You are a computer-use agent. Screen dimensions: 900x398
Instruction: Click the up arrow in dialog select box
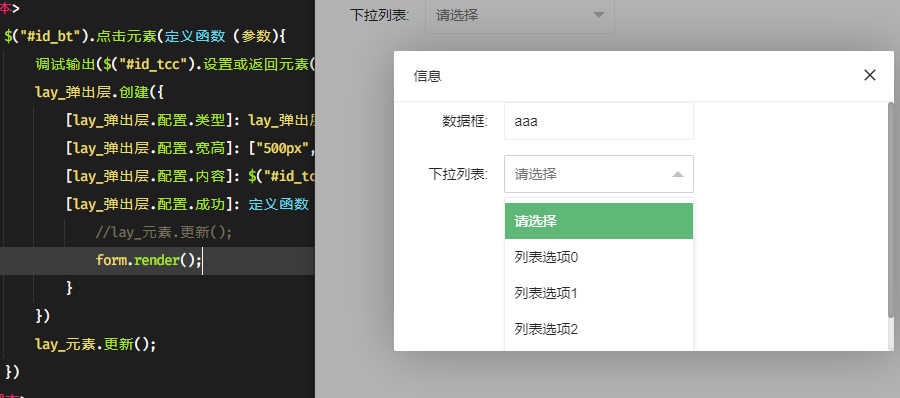tap(677, 174)
